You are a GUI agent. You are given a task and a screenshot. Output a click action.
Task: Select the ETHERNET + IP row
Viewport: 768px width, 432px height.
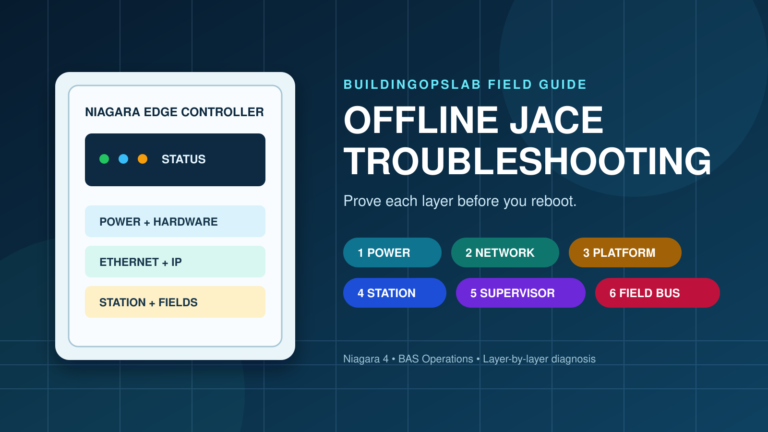(175, 262)
